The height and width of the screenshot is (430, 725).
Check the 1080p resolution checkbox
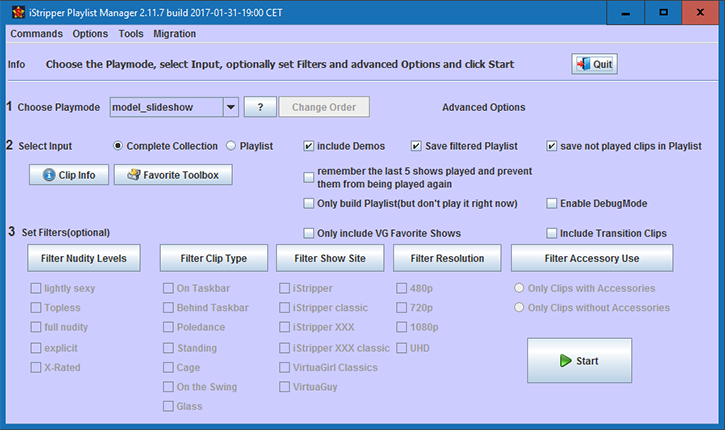coord(401,327)
